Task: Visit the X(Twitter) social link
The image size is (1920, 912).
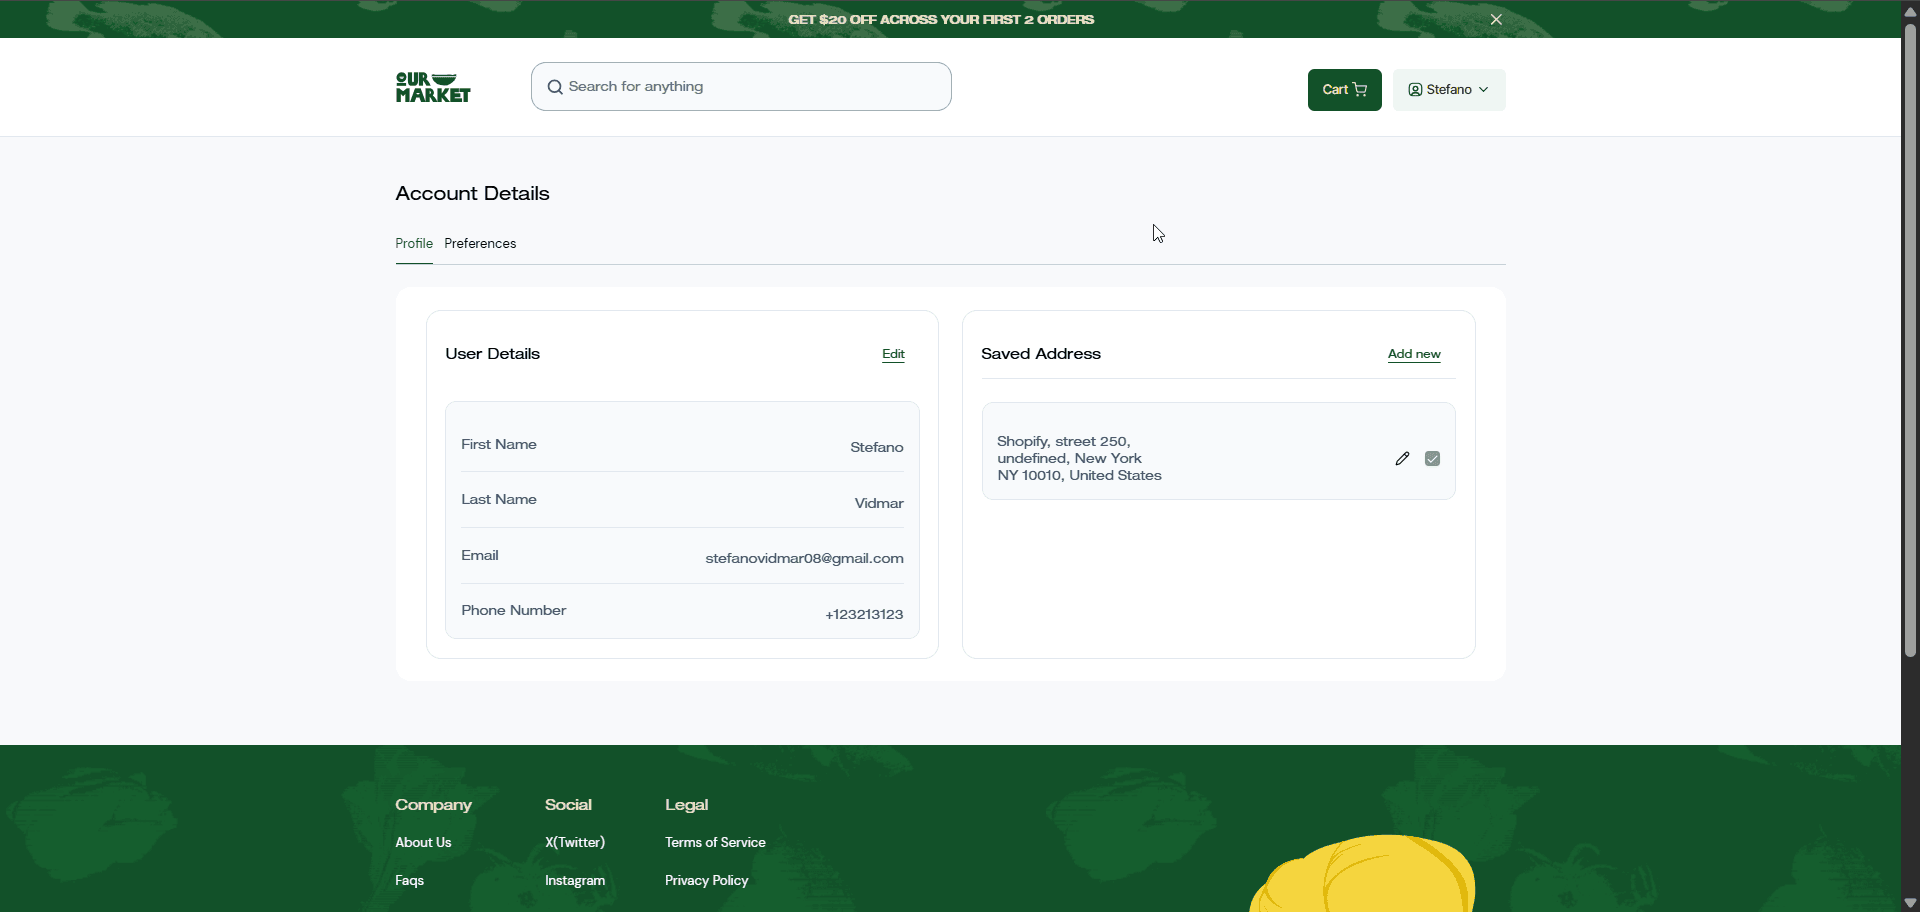Action: 575,843
